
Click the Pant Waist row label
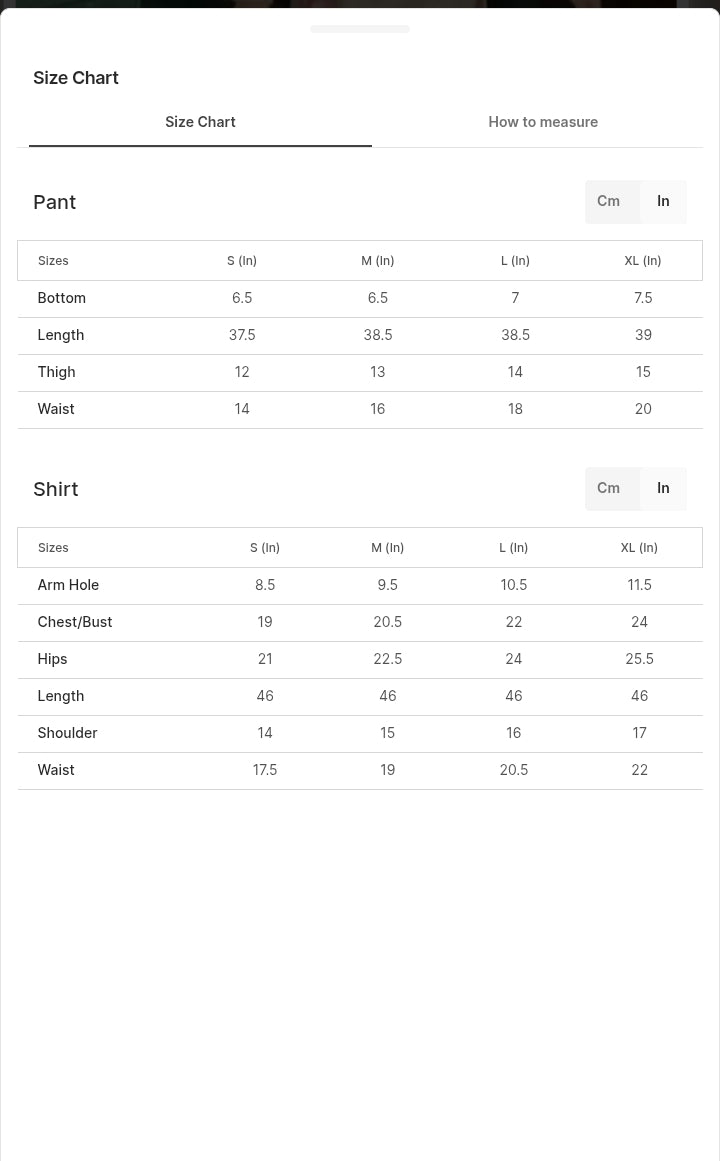pyautogui.click(x=56, y=409)
